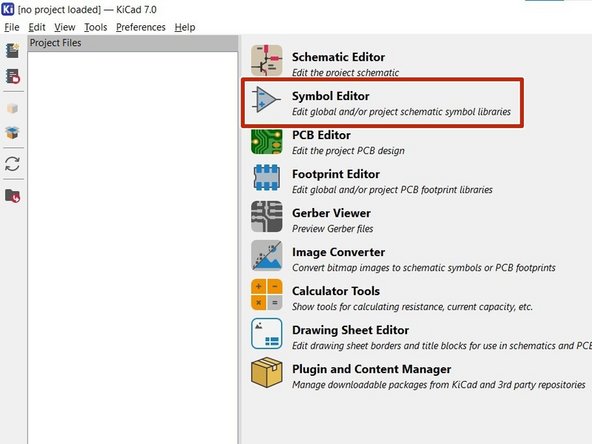Screen dimensions: 592x444
Task: Click 'Manage downloadable packages from KiCad' text
Action: (x=439, y=385)
